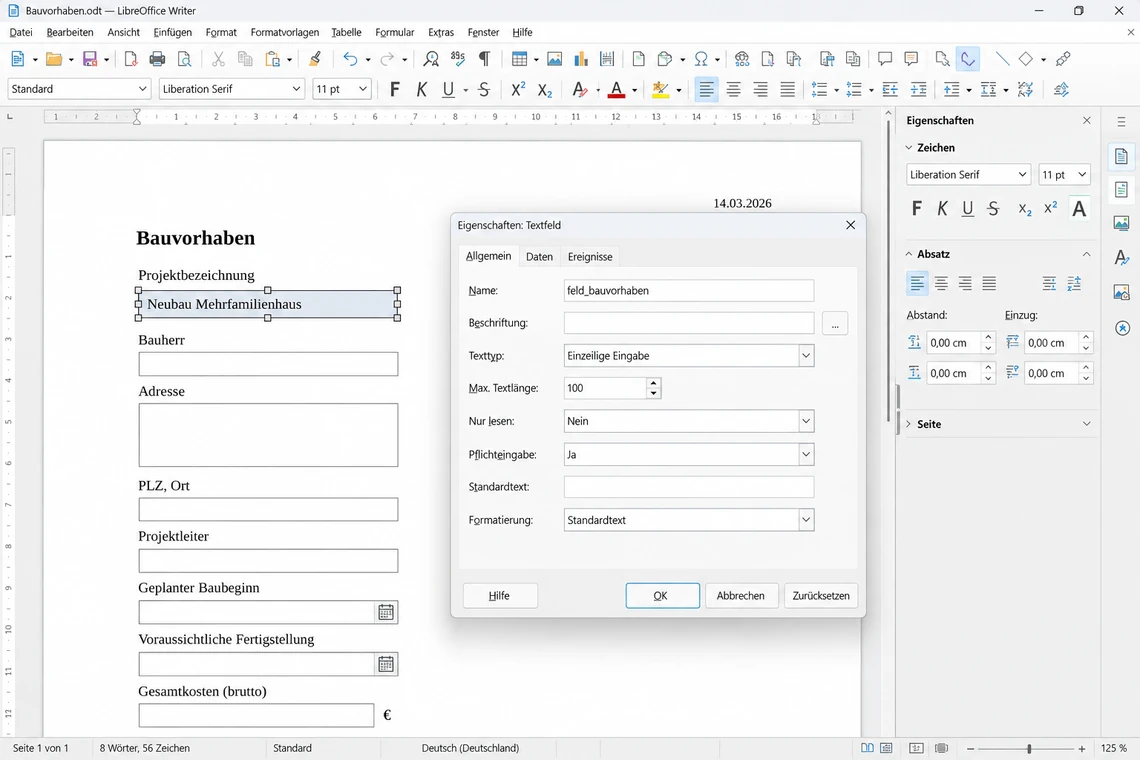Insert a table via toolbar icon
Image resolution: width=1140 pixels, height=760 pixels.
pos(519,59)
